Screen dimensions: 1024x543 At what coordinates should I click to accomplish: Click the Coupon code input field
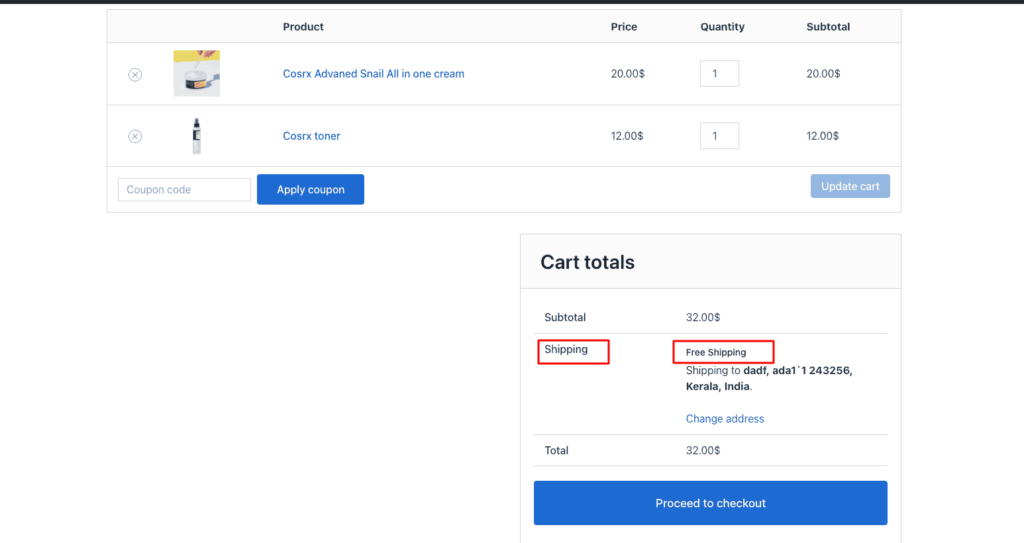coord(184,189)
